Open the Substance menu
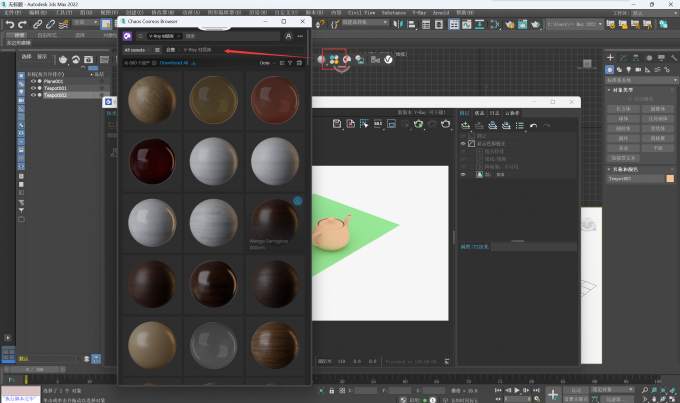Screen dimensions: 680x403 pyautogui.click(x=394, y=13)
